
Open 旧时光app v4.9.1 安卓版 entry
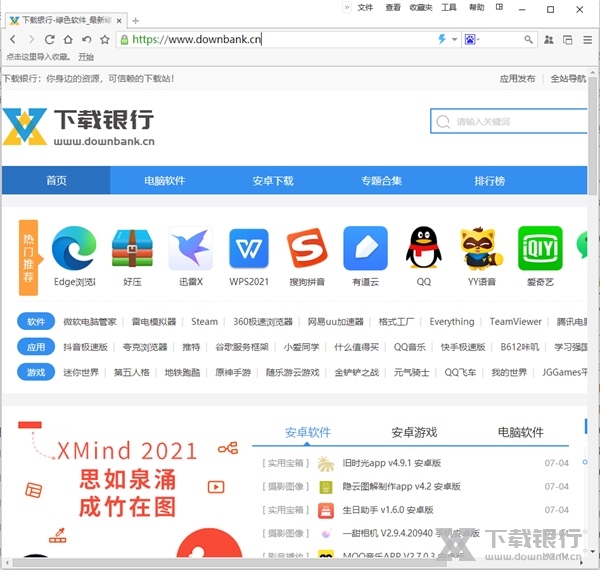tap(391, 463)
